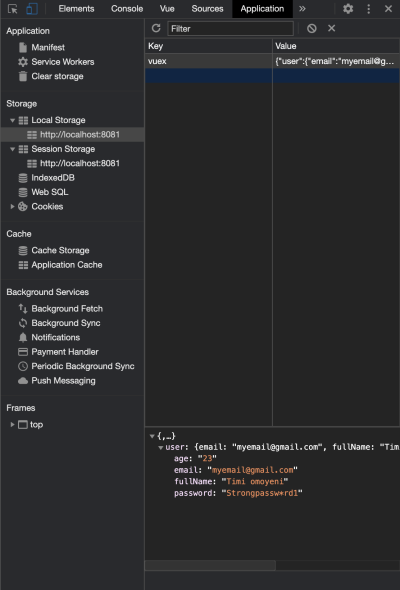Click the Manifest file icon
The image size is (400, 590).
(x=23, y=47)
